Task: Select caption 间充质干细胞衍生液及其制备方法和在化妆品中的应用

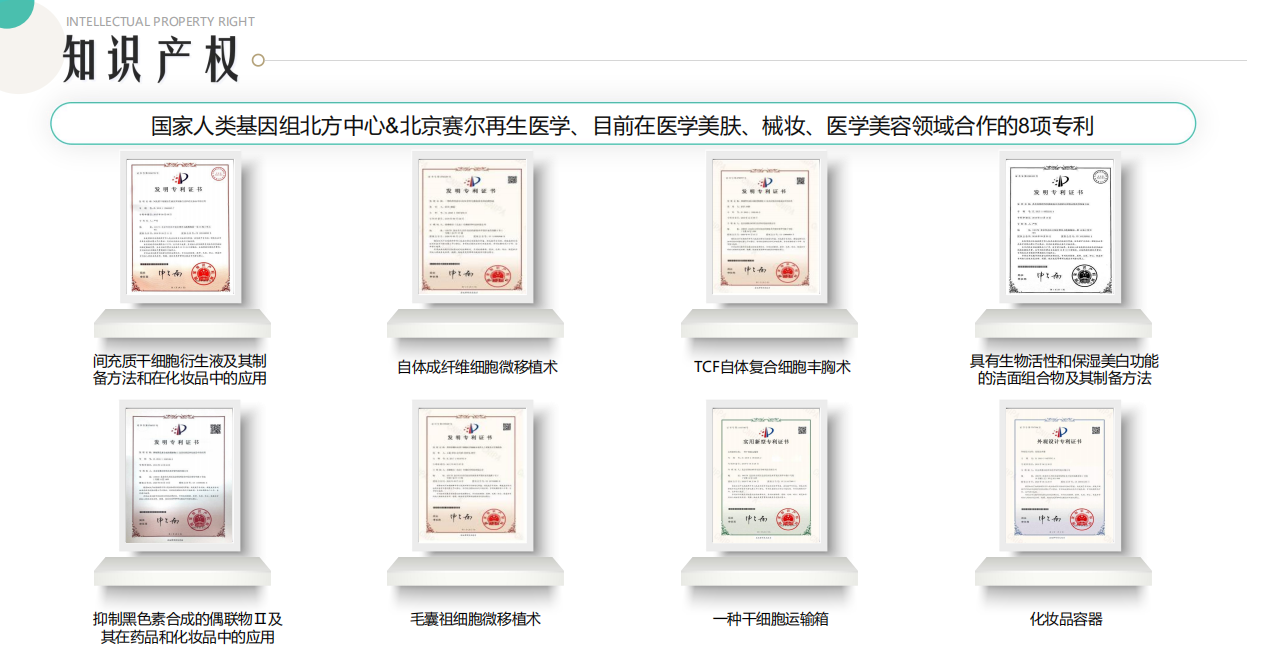Action: pos(180,370)
